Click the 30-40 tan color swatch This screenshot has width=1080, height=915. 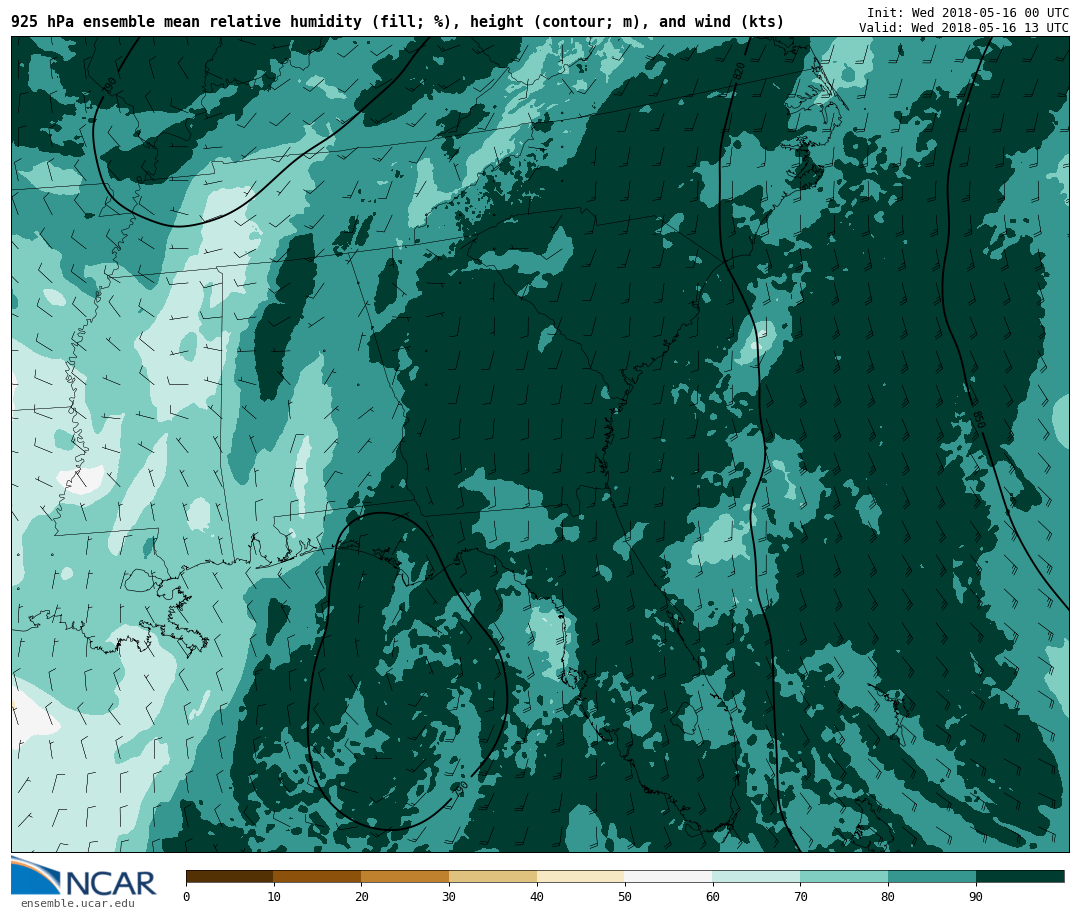(493, 876)
